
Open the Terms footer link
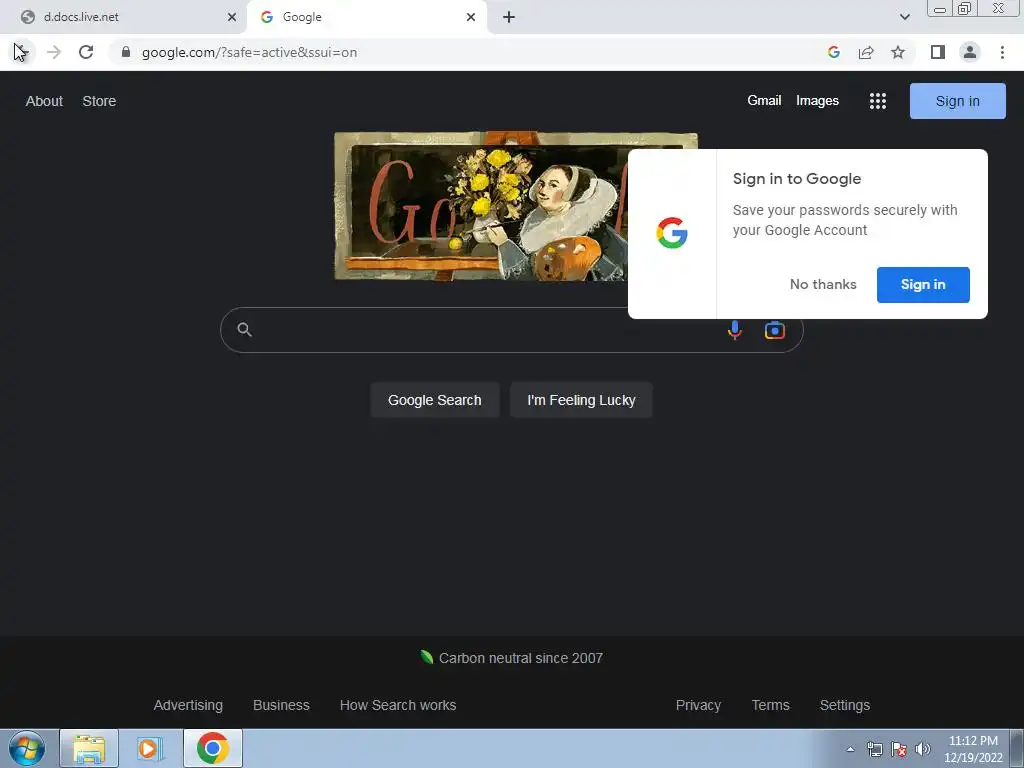click(x=771, y=705)
